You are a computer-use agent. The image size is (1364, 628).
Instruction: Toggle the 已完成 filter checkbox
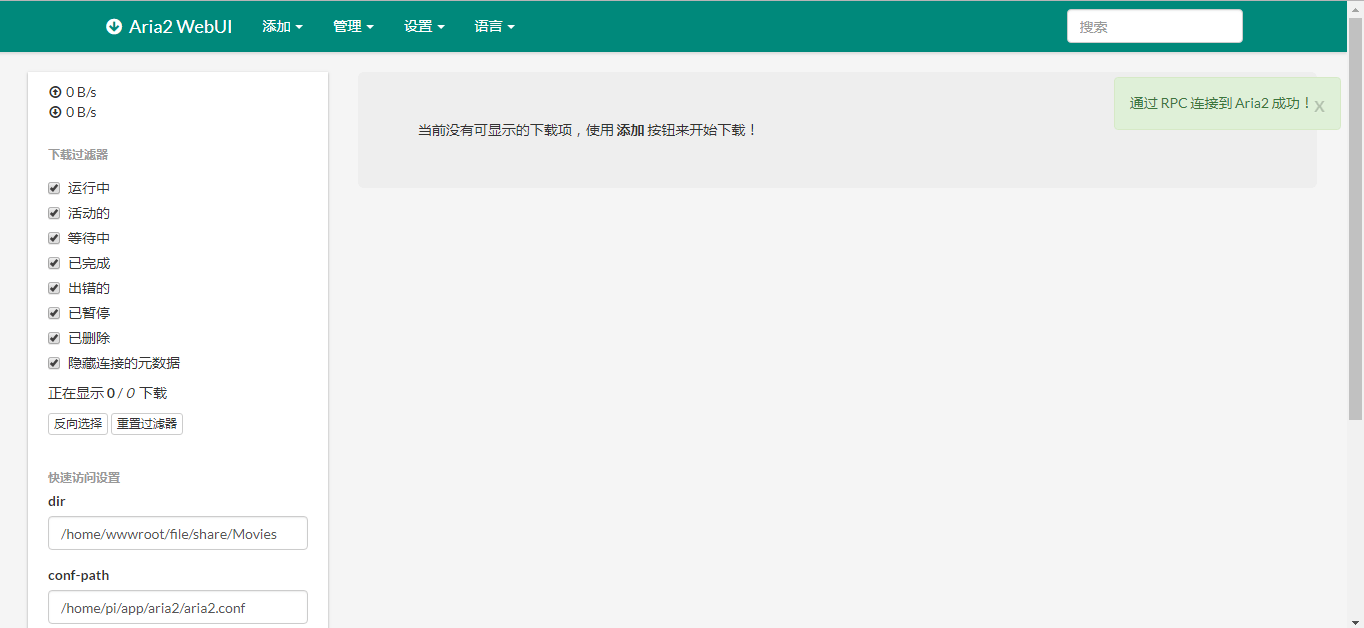54,263
